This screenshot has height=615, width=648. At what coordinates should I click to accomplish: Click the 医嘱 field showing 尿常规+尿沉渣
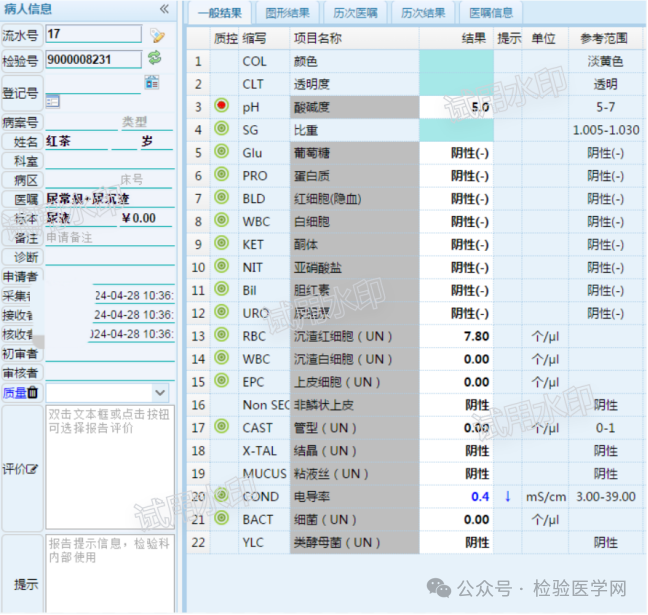[110, 199]
